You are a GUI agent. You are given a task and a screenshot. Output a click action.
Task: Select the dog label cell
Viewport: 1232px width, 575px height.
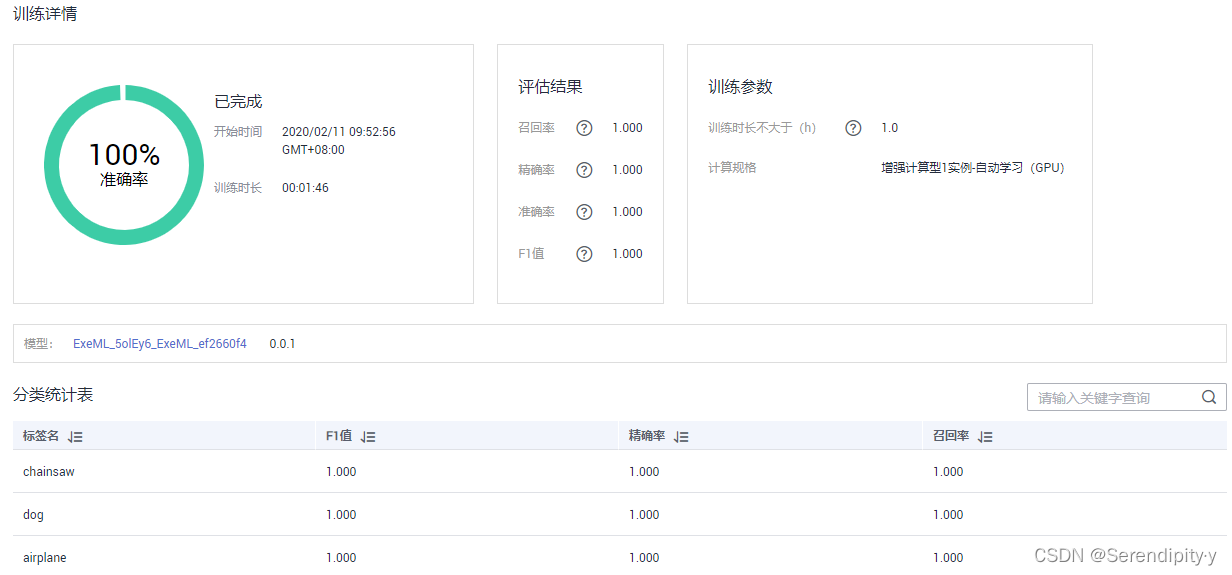(34, 515)
